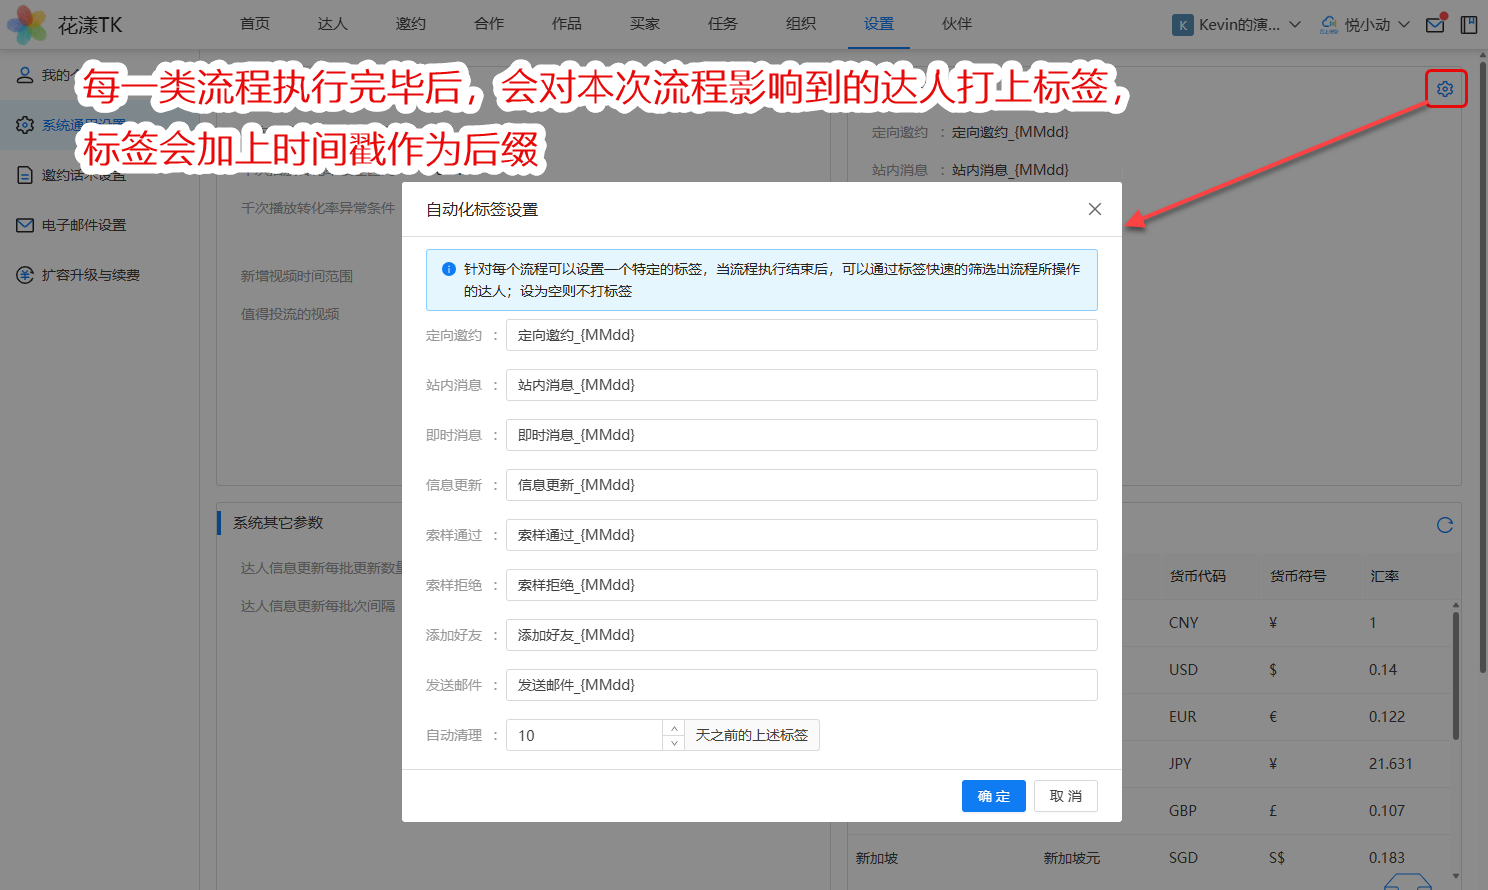Screen dimensions: 1488x890
Task: Click the book panel icon at top right
Action: coord(1469,25)
